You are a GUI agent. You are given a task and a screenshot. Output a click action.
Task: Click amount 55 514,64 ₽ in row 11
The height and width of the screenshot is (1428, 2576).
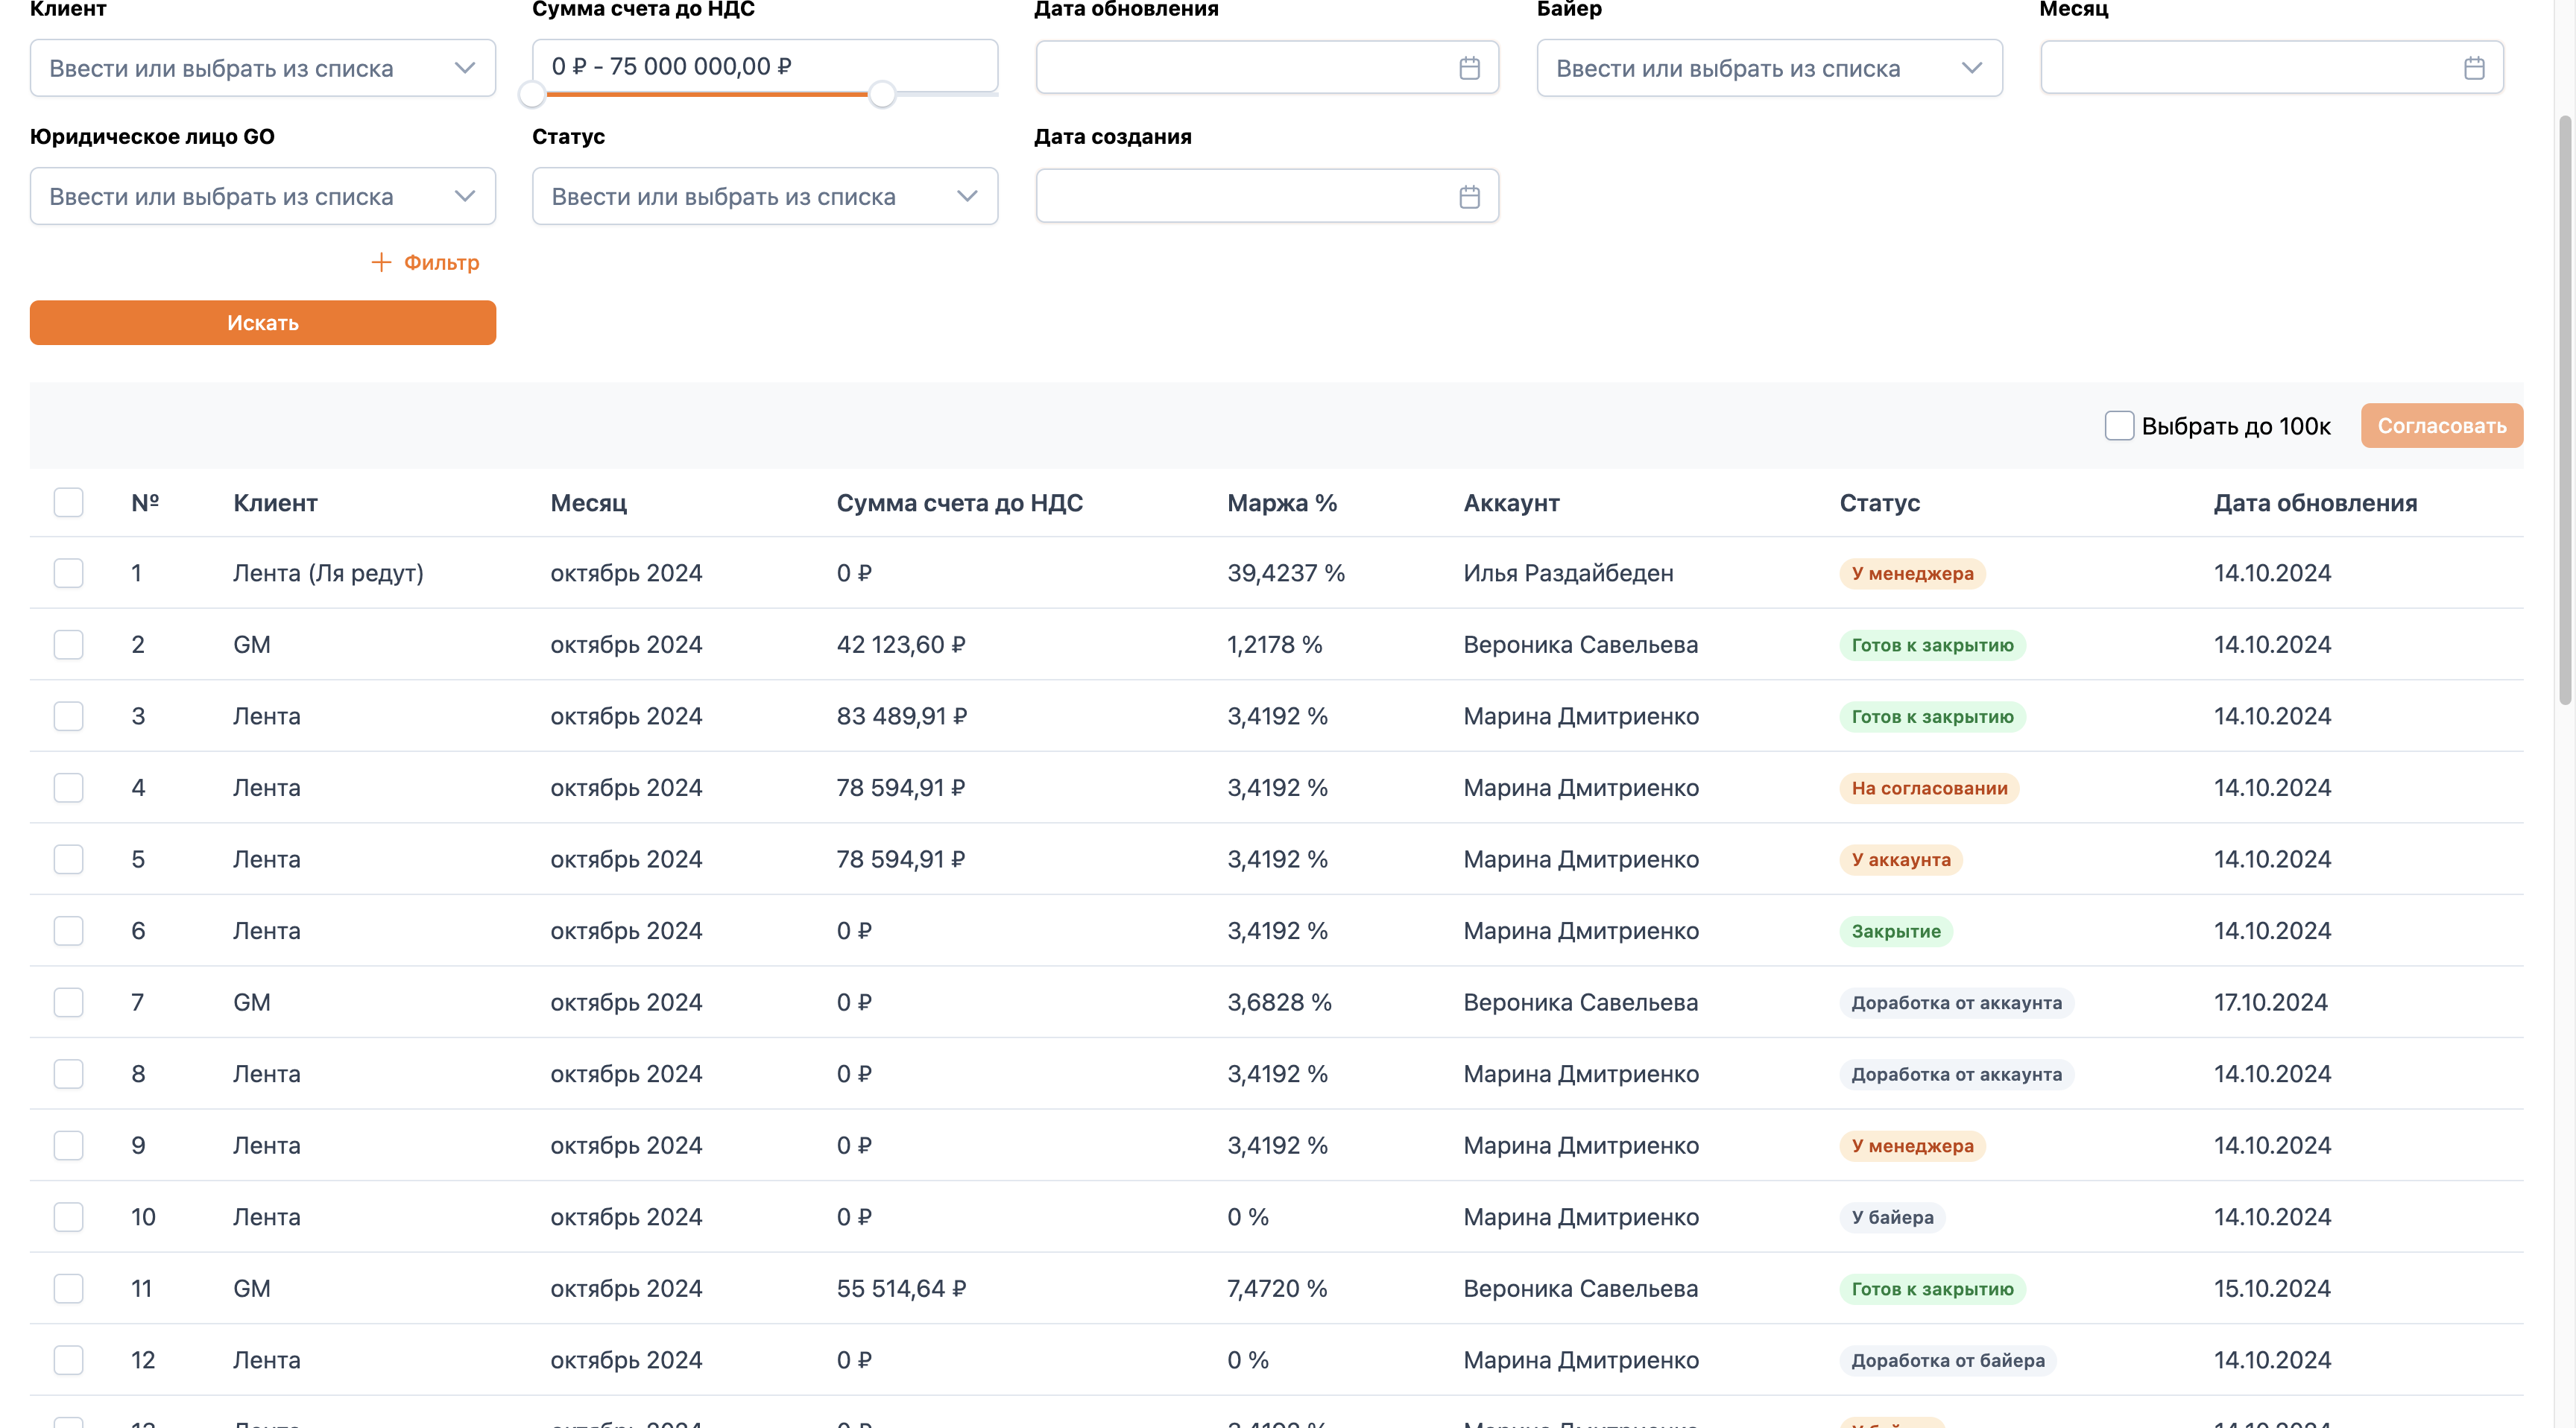click(x=901, y=1288)
